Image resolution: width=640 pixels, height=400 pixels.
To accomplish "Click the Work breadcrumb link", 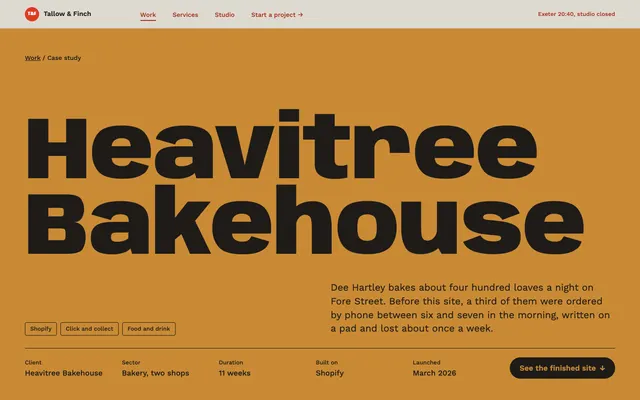I will (33, 58).
